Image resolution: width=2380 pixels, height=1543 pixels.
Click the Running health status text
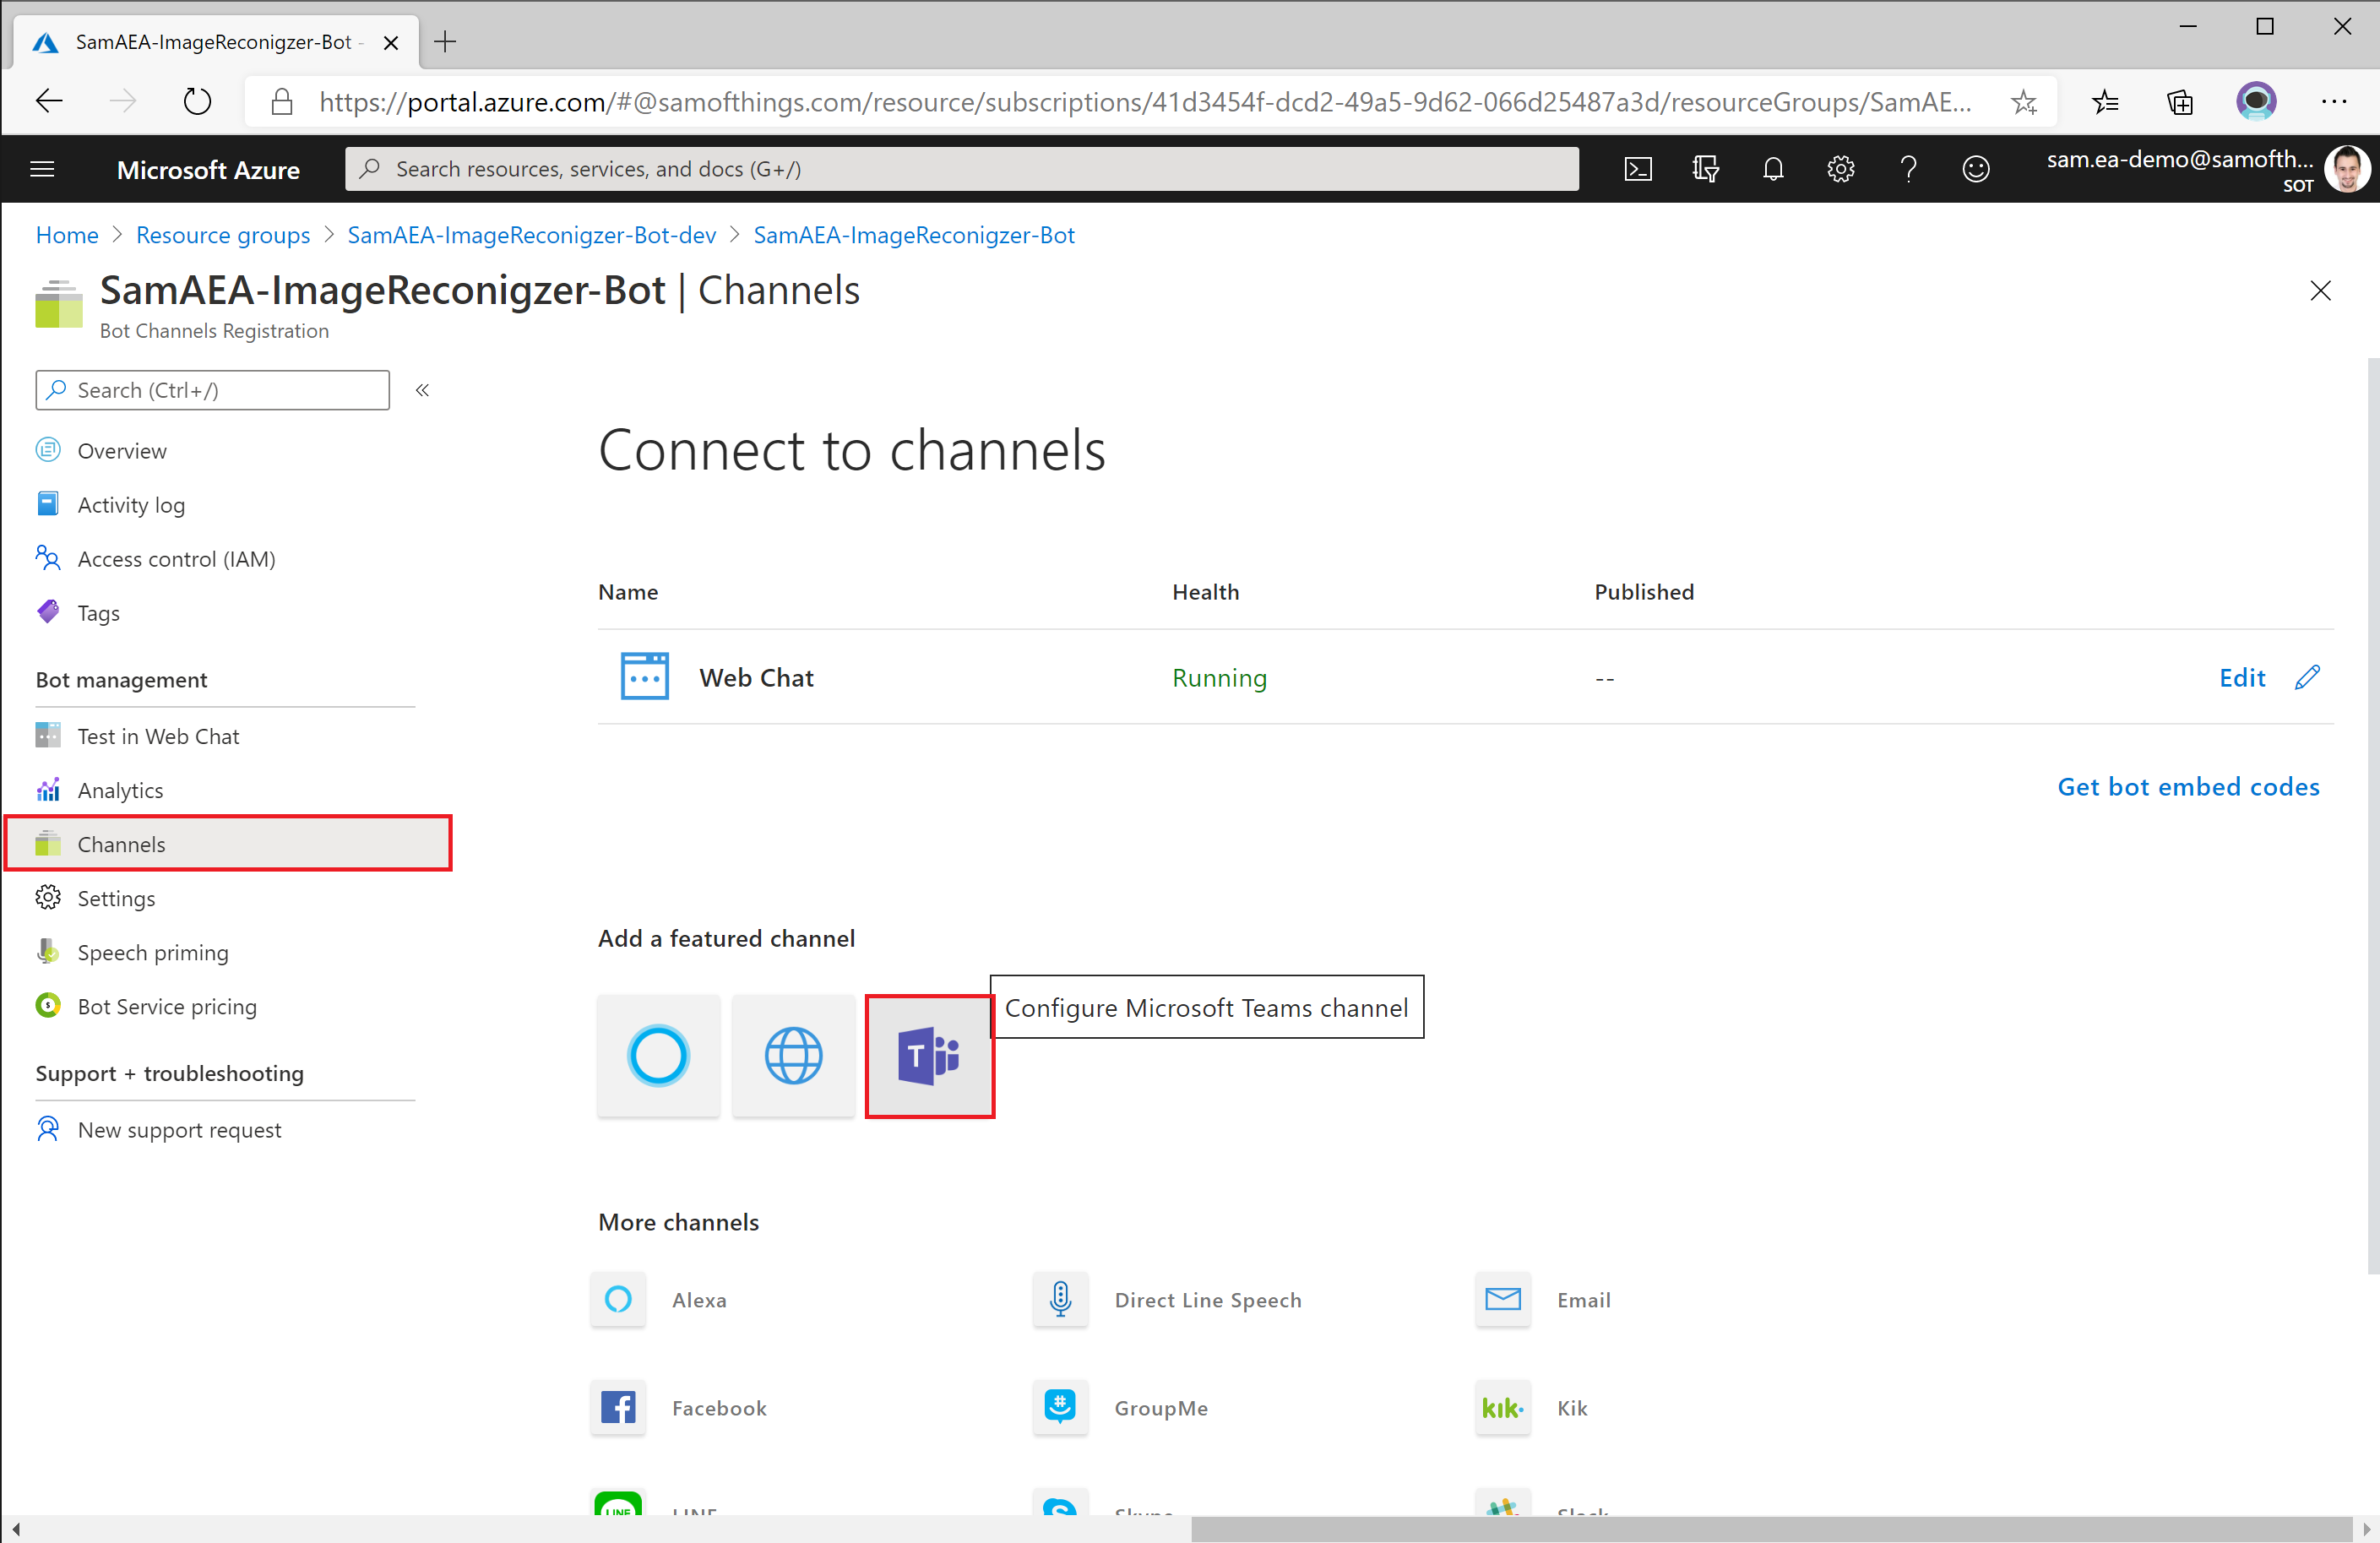(x=1219, y=678)
